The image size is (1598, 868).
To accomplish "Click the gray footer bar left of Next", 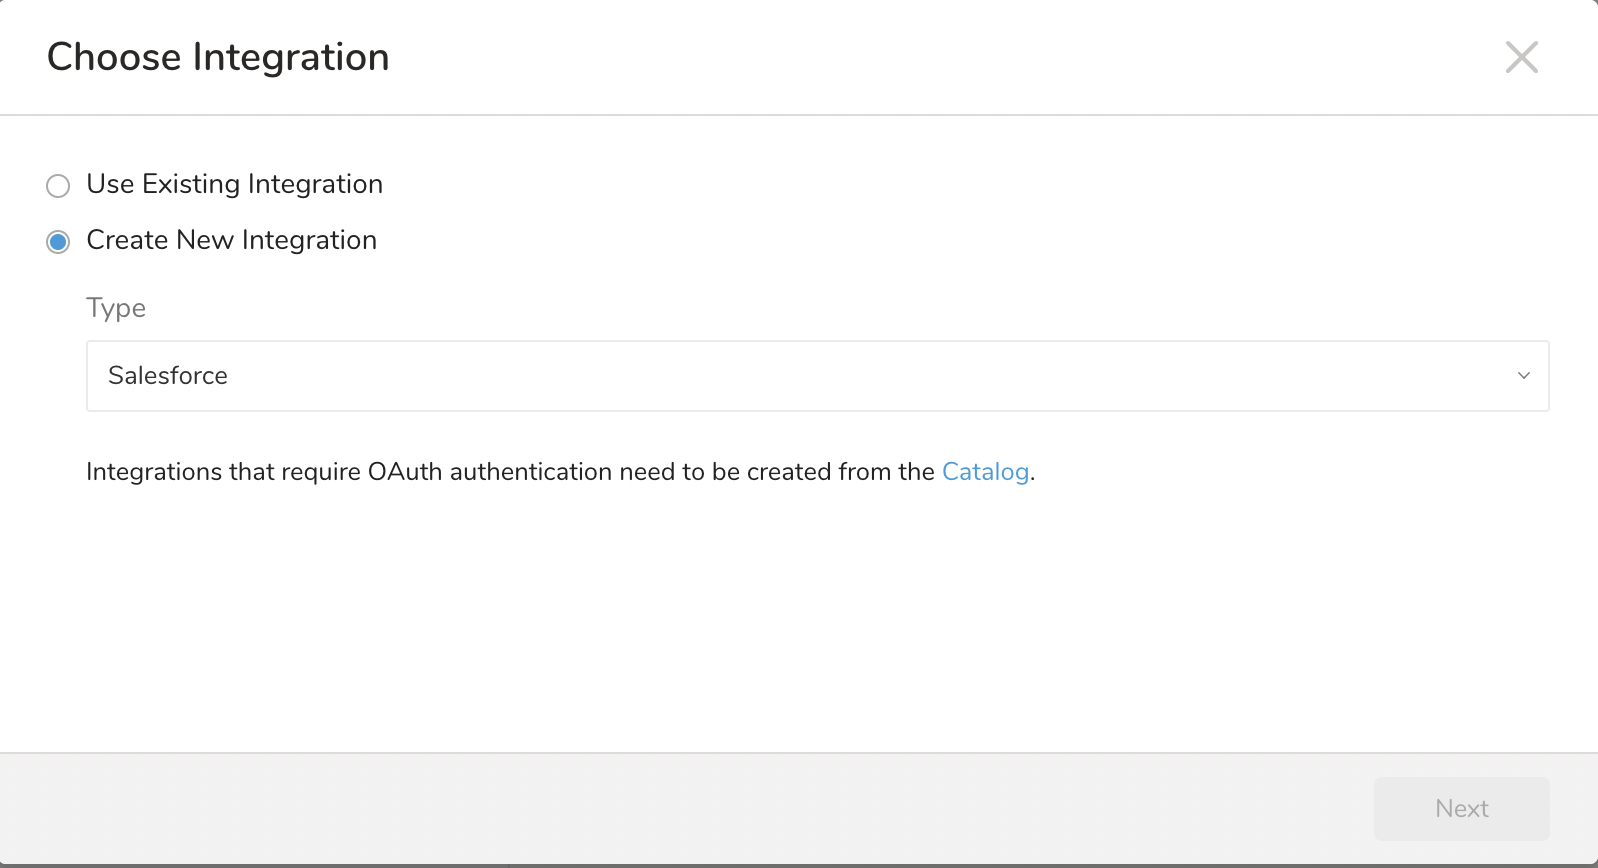I will [x=680, y=808].
